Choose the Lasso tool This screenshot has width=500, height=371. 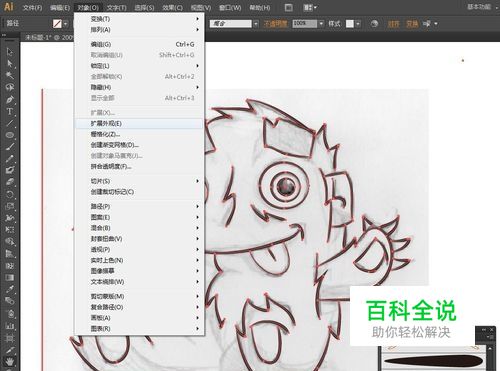[9, 87]
